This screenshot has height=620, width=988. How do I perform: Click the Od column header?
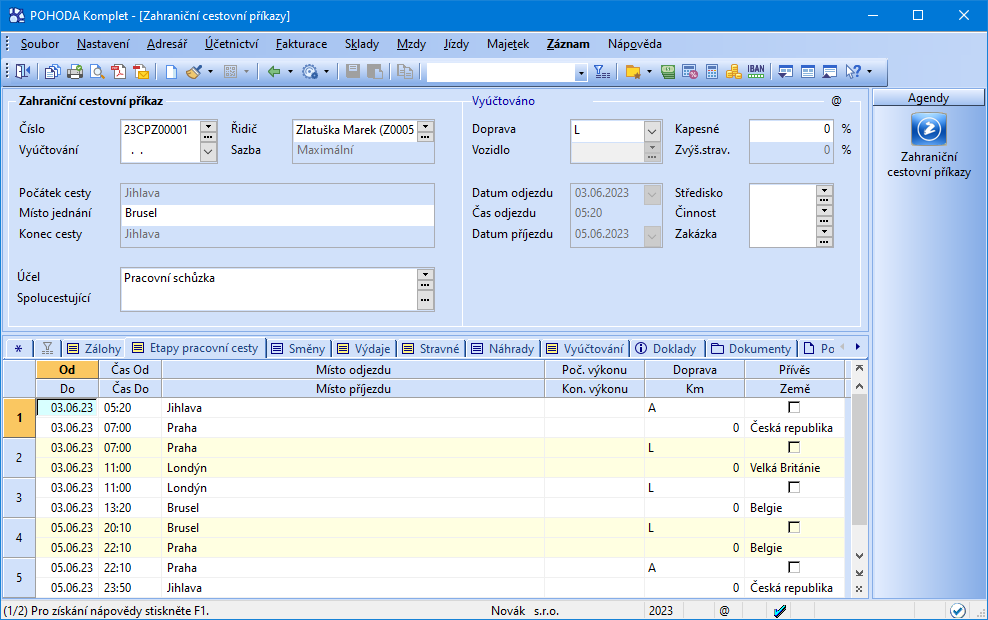pyautogui.click(x=67, y=370)
